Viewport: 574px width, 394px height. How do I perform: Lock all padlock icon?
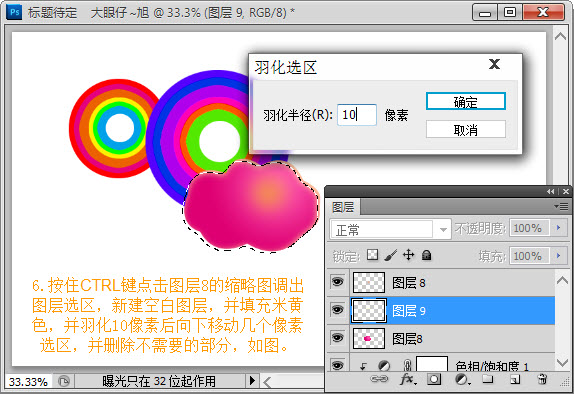426,255
